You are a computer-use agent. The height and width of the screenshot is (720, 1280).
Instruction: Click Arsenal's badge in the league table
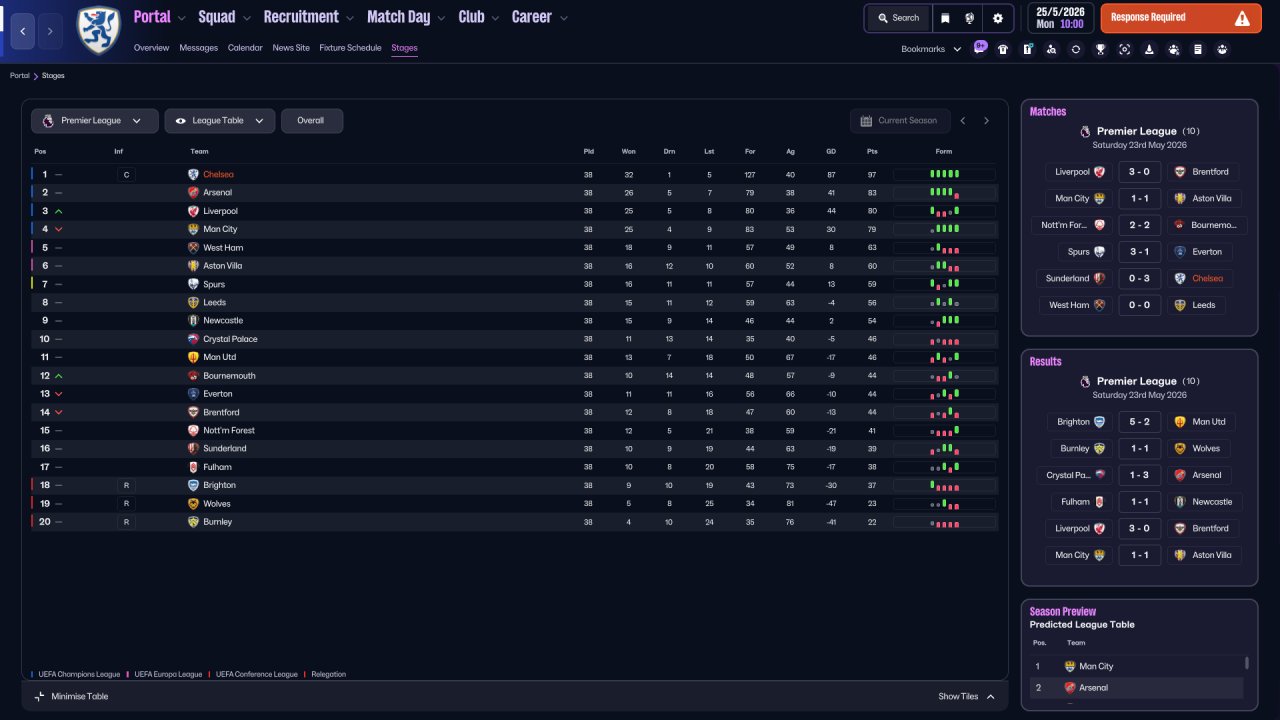194,193
